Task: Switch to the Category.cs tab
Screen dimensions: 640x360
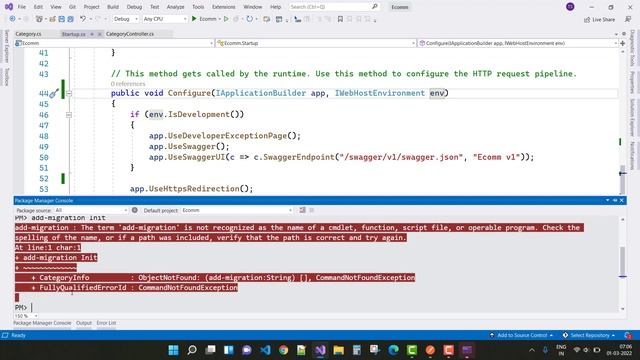Action: [29, 34]
